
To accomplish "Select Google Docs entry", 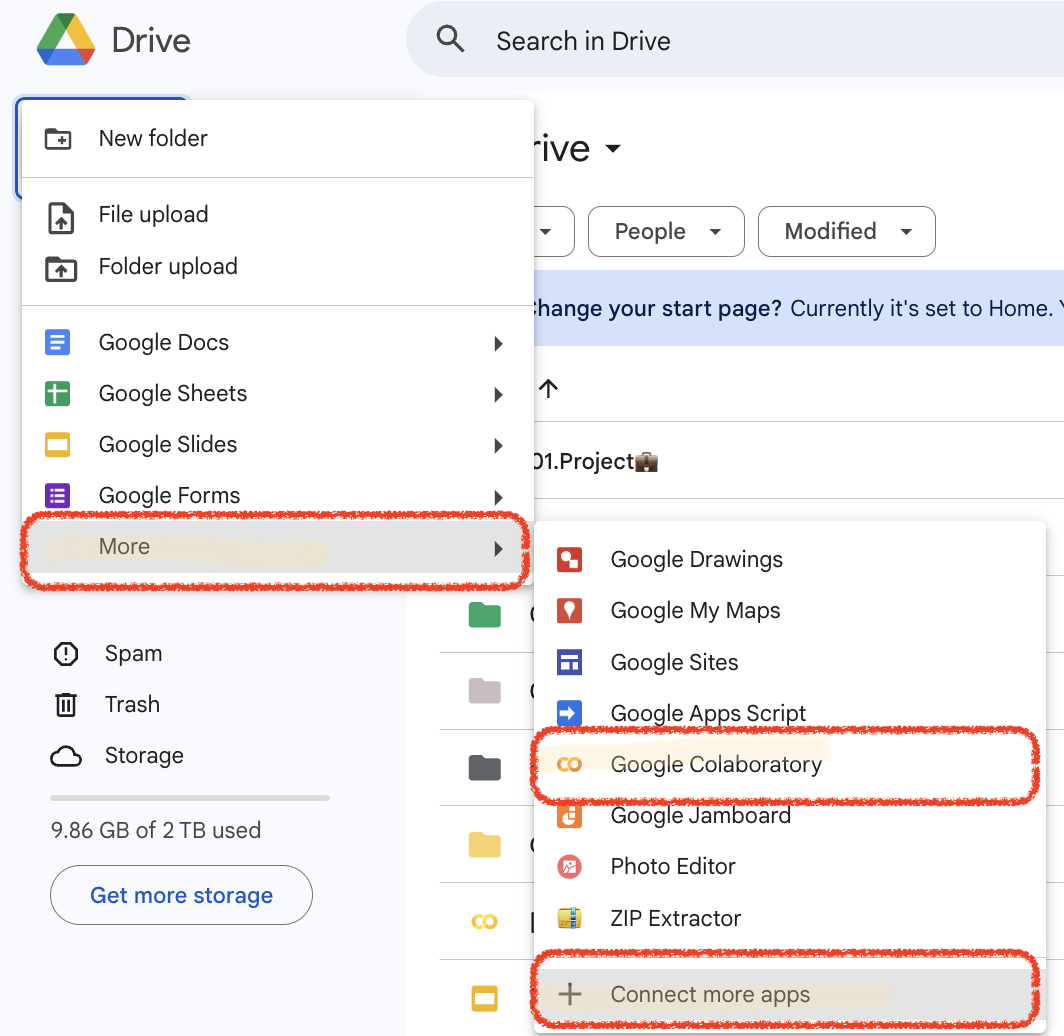I will 278,343.
